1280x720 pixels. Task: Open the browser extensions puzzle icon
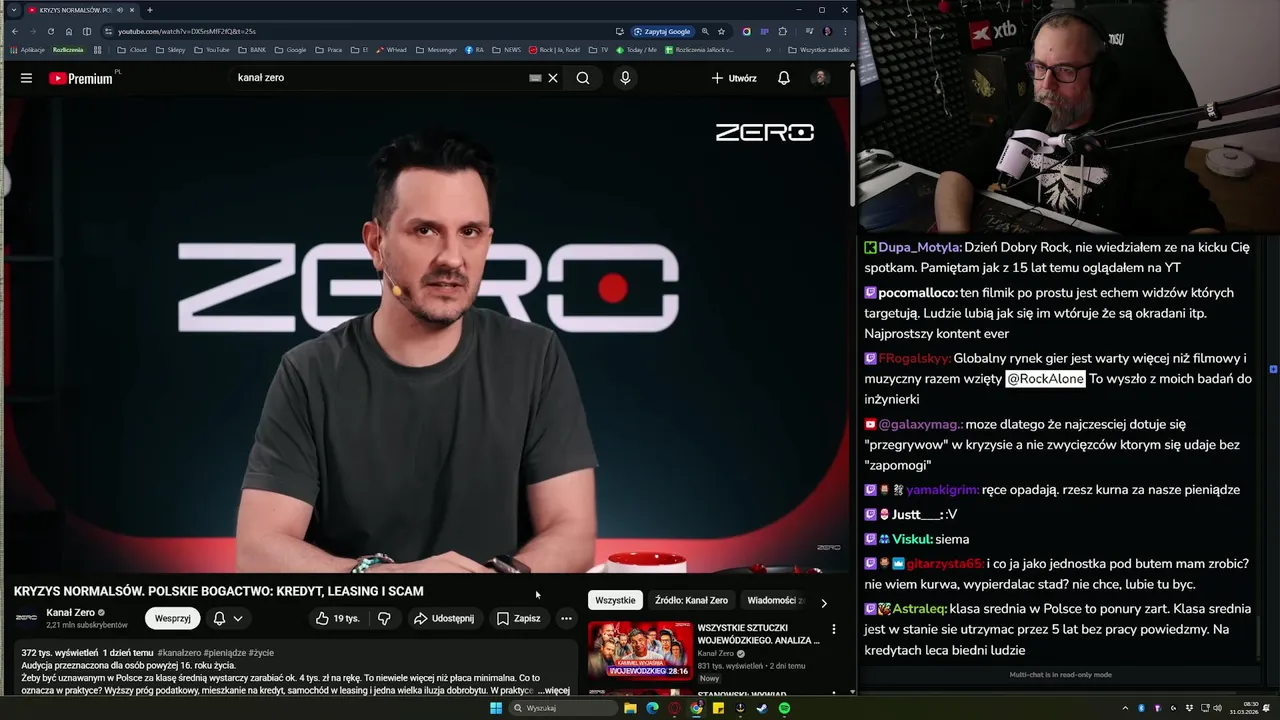click(x=782, y=31)
